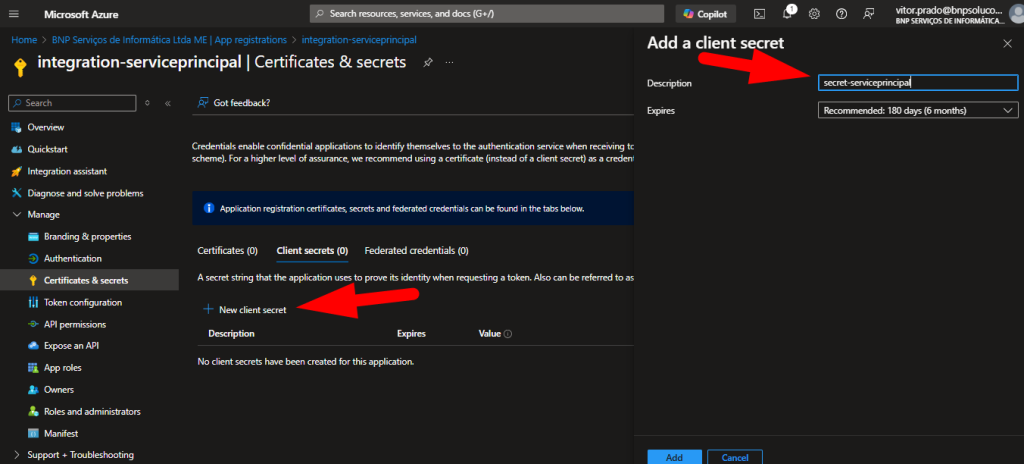Open API permissions in sidebar

(75, 324)
